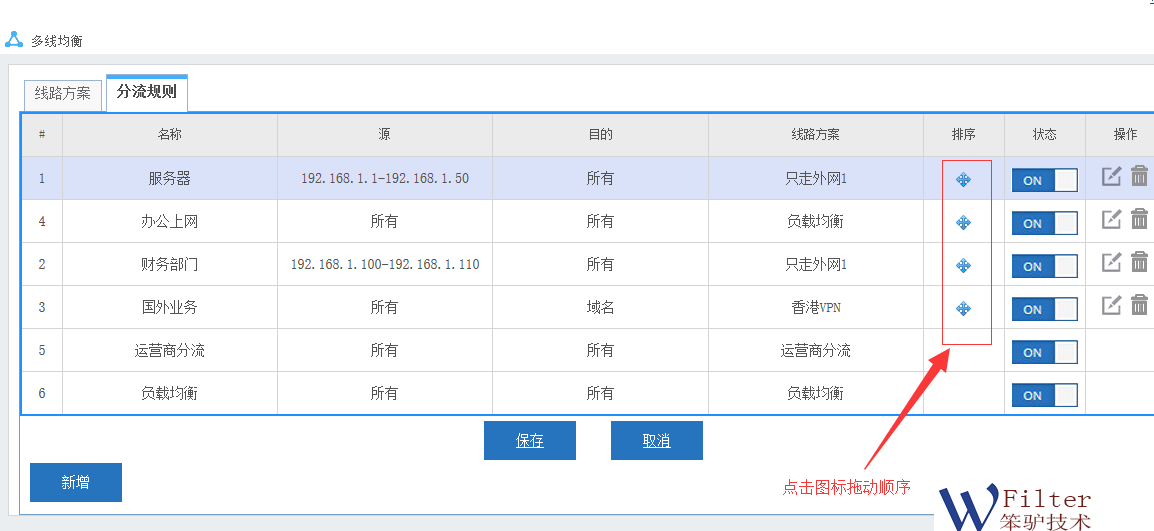Click the drag-sort icon for 国外业务 rule
The width and height of the screenshot is (1154, 531).
pyautogui.click(x=963, y=308)
